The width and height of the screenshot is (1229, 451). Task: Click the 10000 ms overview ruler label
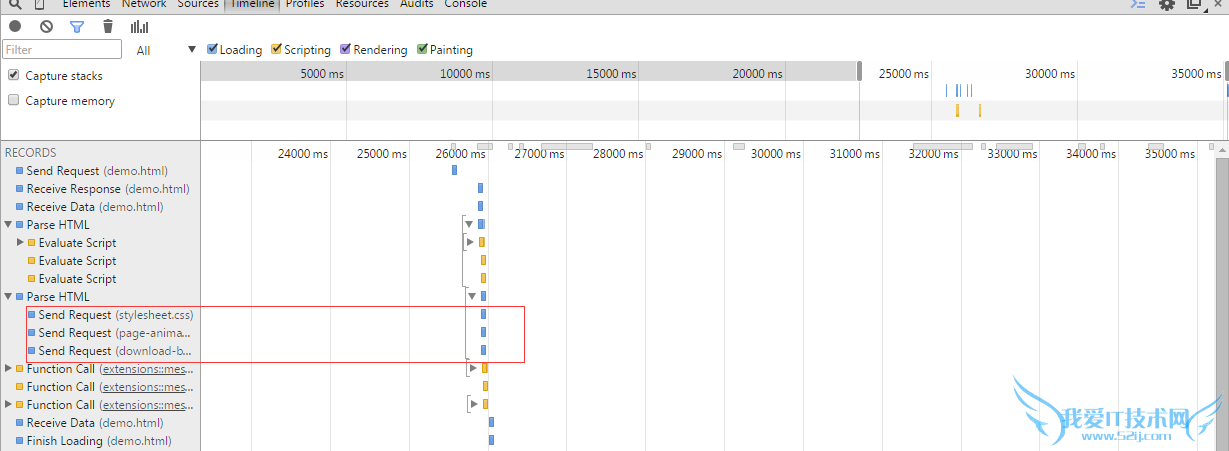[x=465, y=73]
